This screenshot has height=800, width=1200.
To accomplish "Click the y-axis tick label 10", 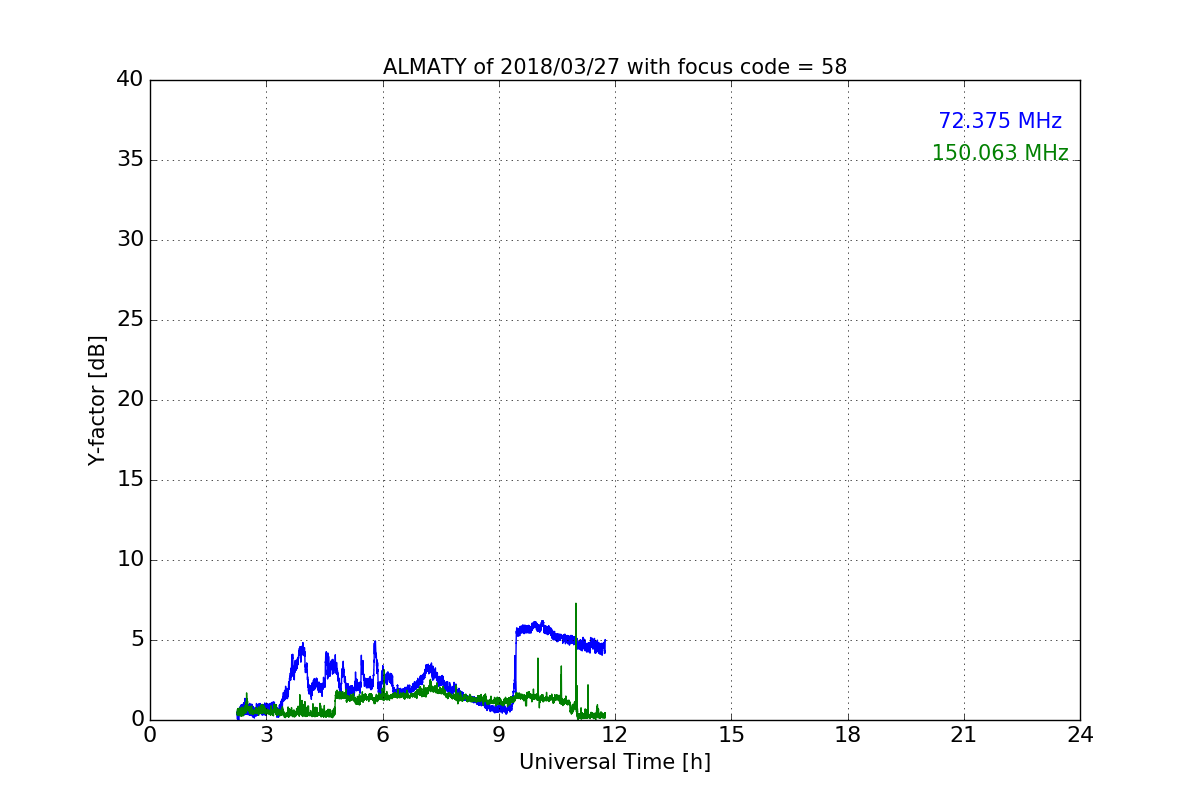I will 130,560.
